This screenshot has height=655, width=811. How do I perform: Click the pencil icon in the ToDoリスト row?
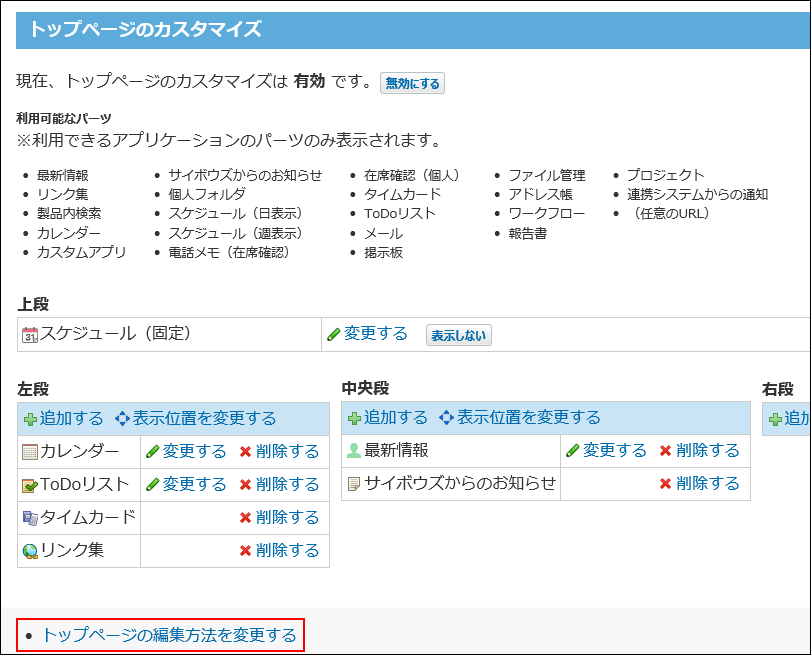[x=153, y=485]
